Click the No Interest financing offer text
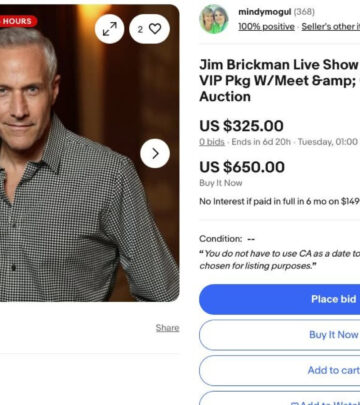This screenshot has width=360, height=405. 279,201
